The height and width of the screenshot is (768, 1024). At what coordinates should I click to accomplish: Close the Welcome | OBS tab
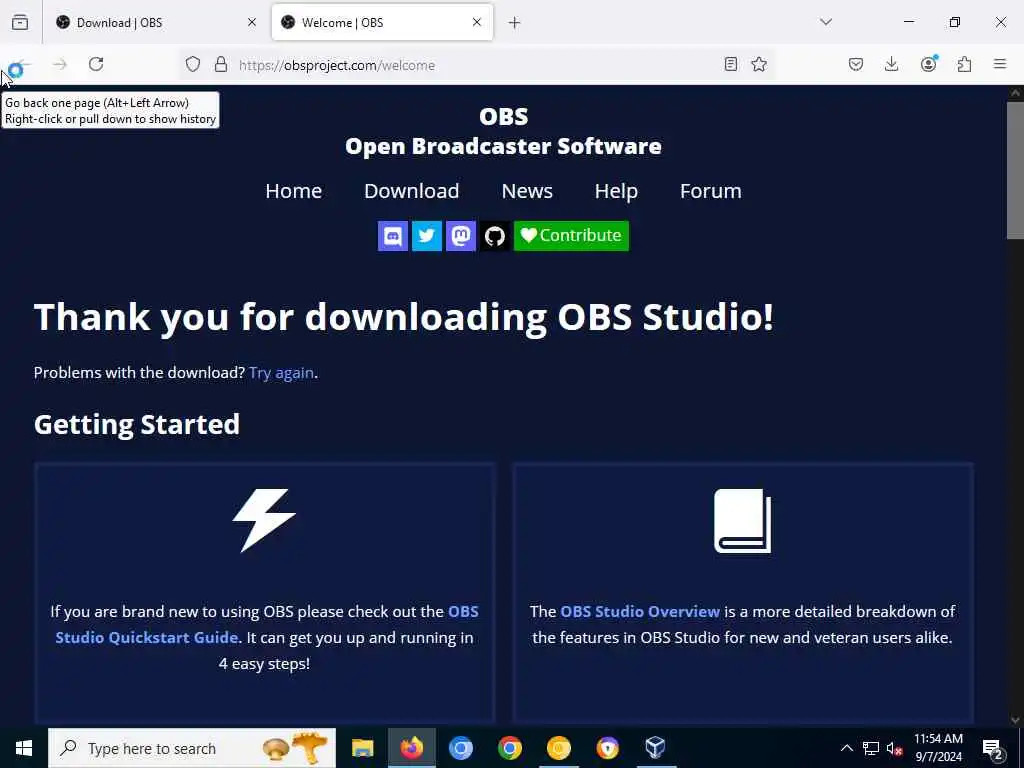[477, 22]
